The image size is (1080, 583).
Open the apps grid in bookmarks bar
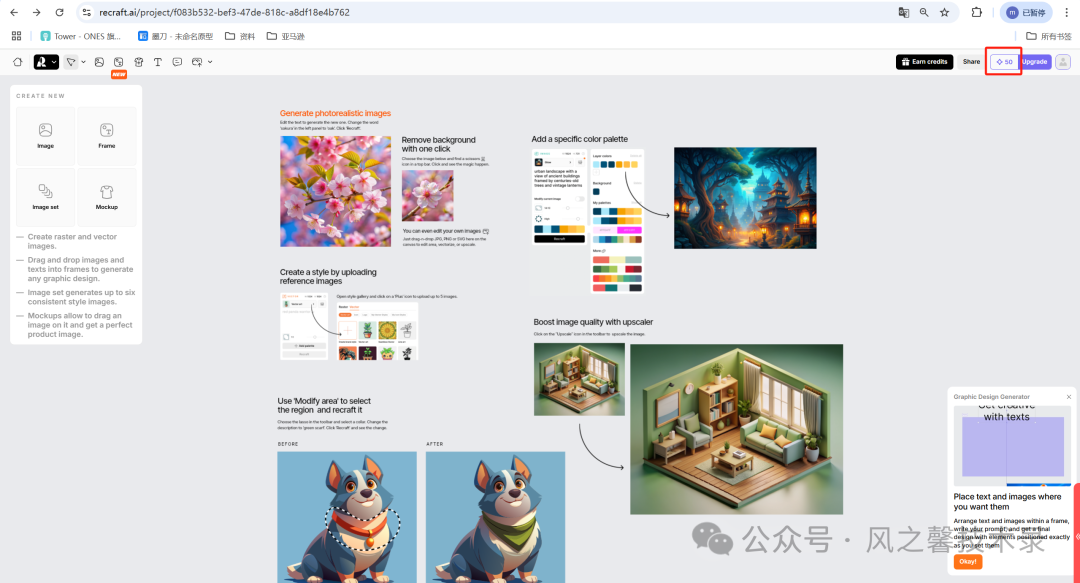coord(17,36)
